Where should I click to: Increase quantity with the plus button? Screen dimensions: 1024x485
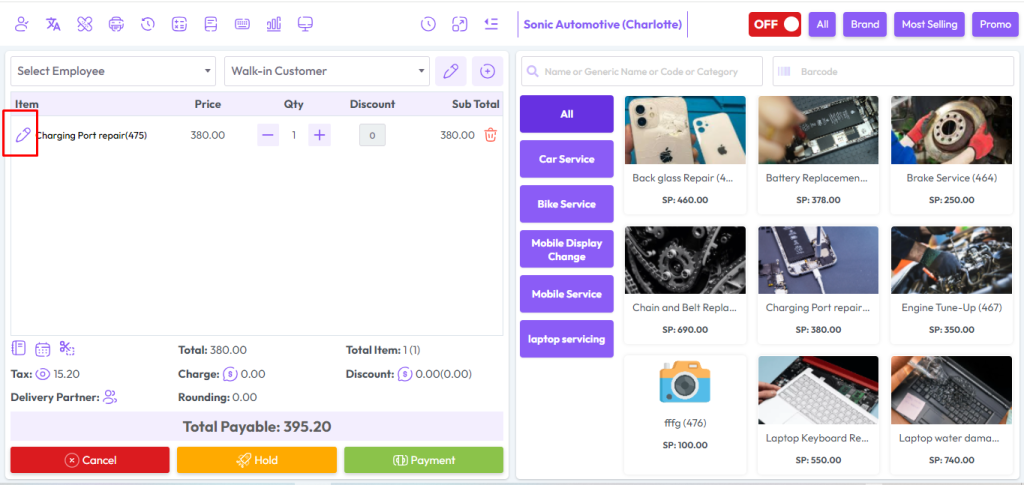[319, 135]
